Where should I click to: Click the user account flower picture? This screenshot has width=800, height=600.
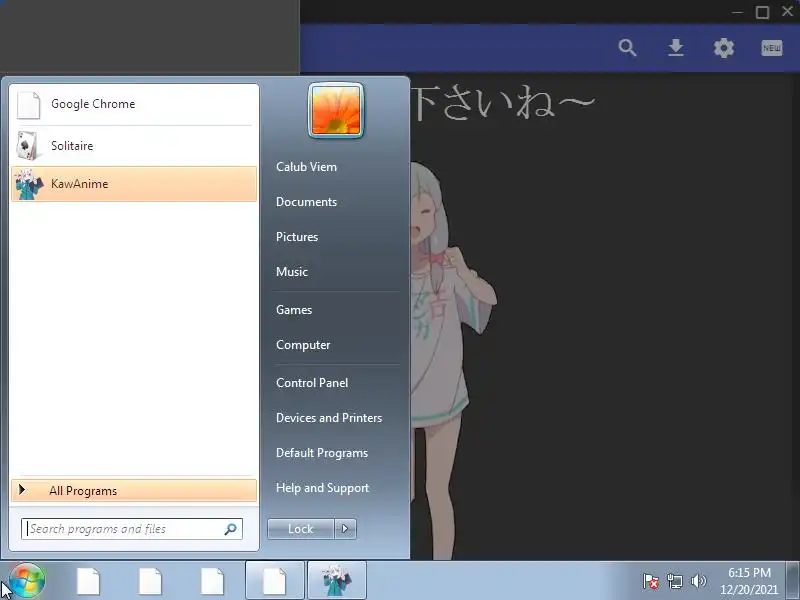click(x=336, y=110)
